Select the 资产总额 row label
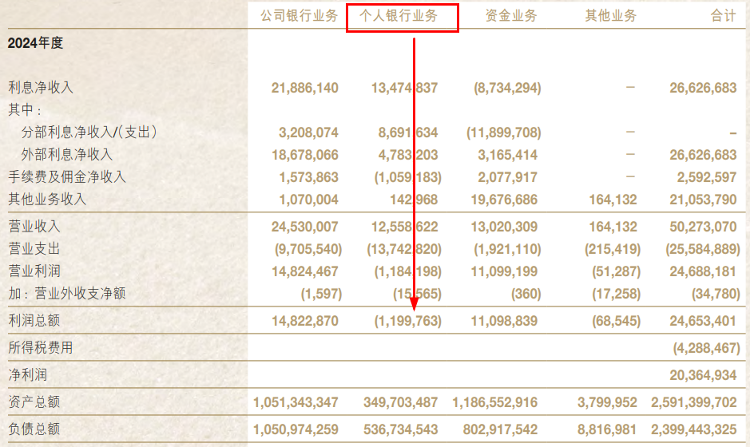750x447 pixels. point(34,402)
